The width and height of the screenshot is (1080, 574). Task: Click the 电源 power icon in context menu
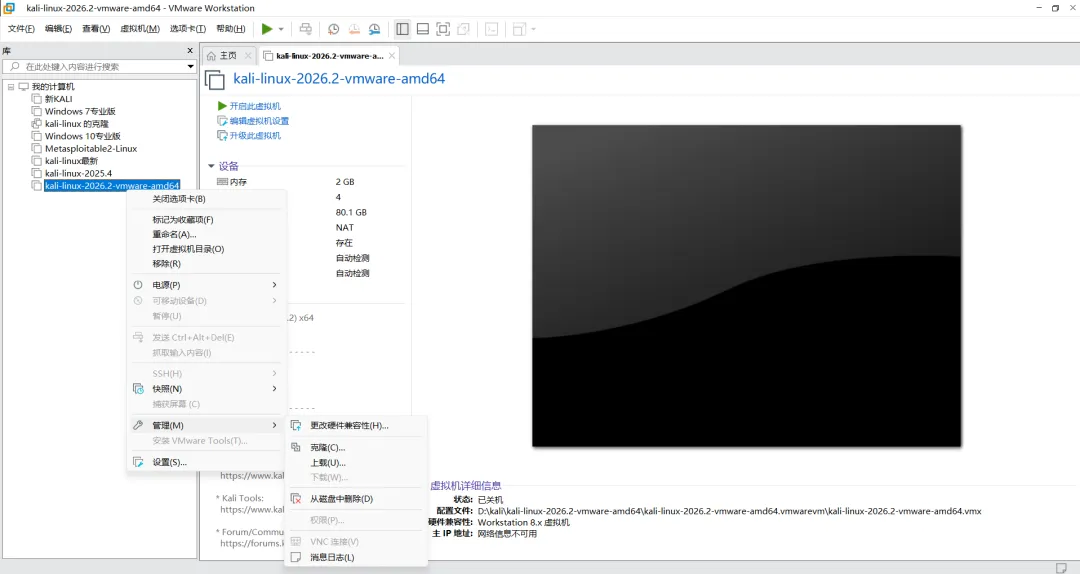138,285
